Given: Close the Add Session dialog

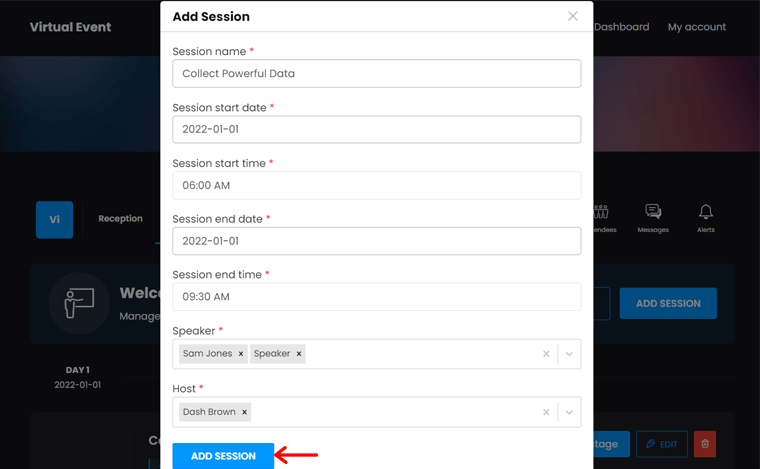Looking at the screenshot, I should (573, 16).
